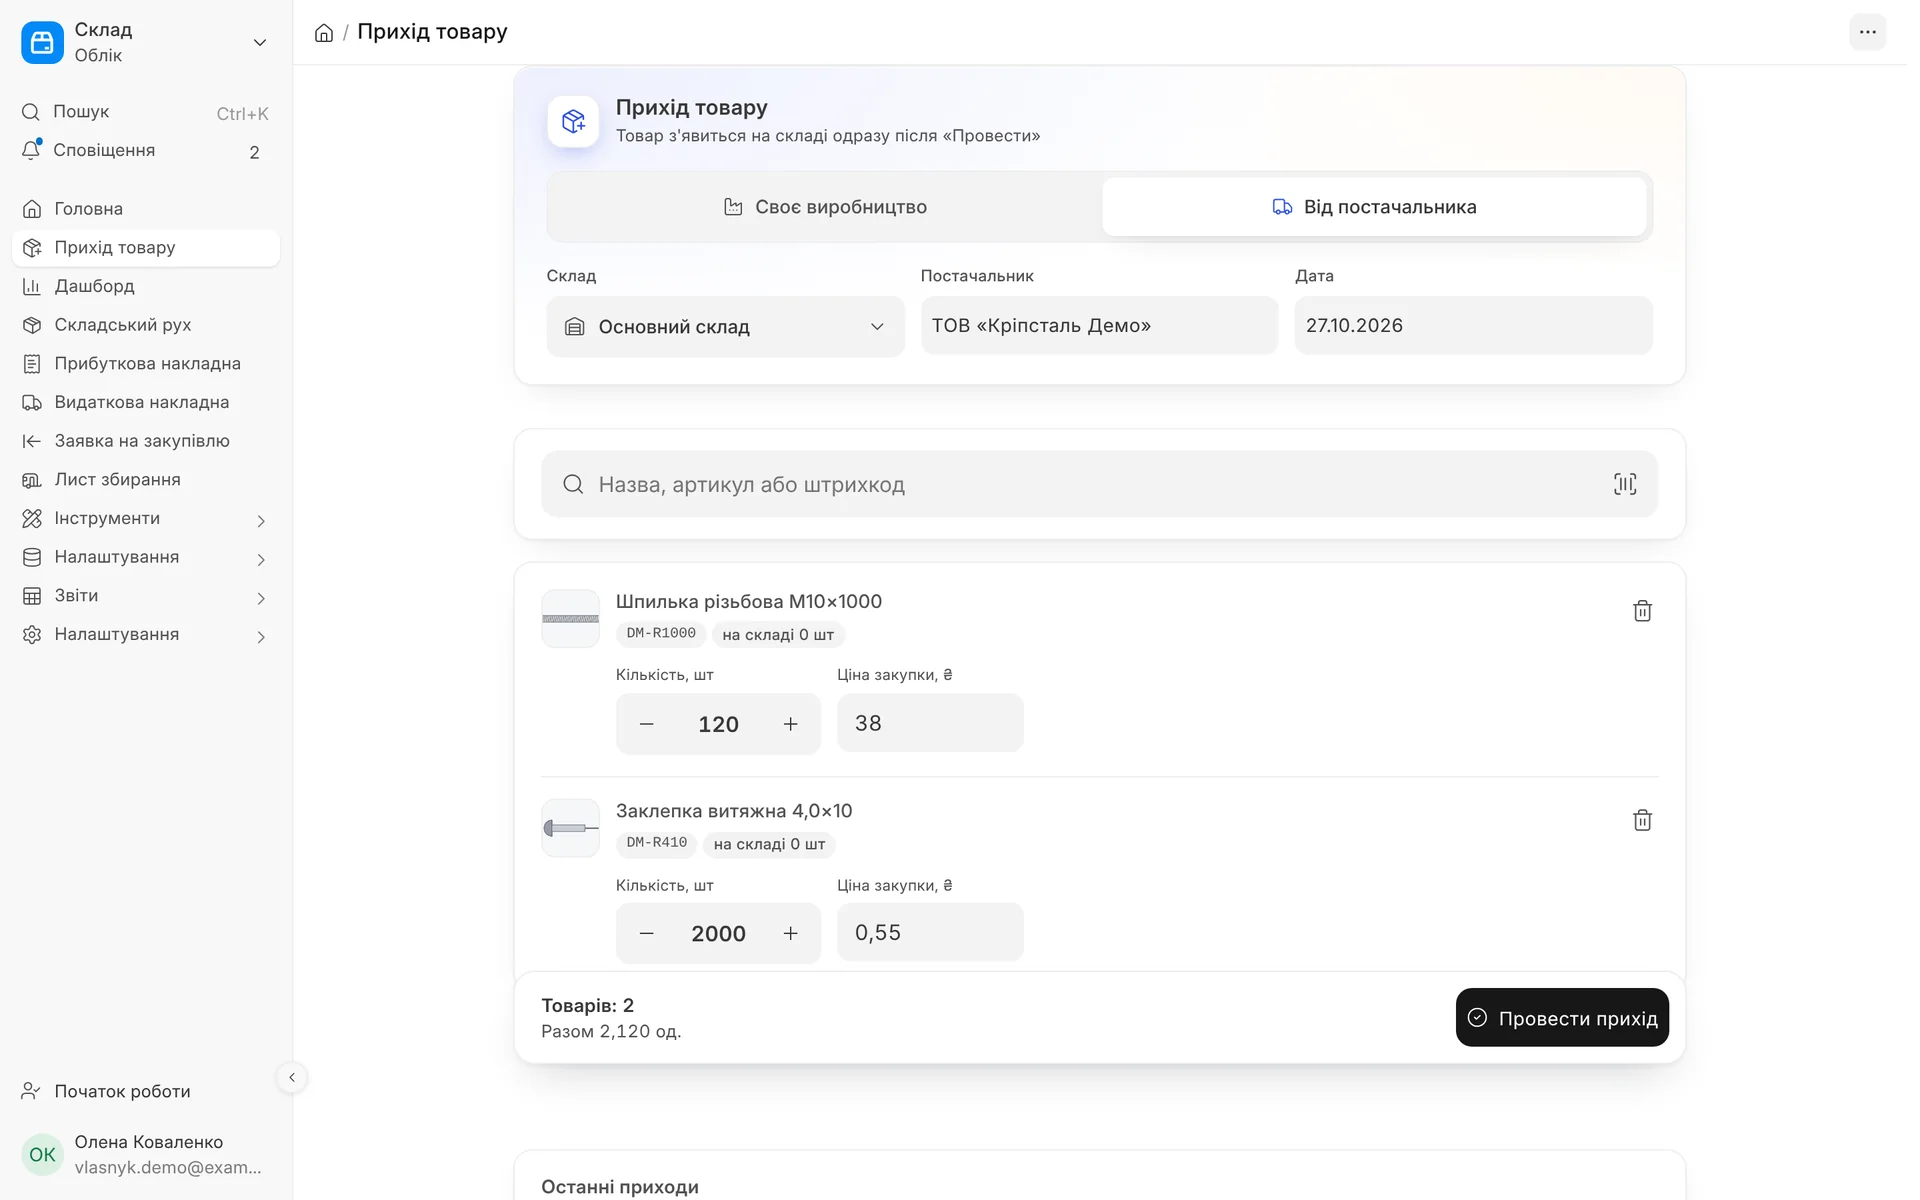Click the home breadcrumb icon
The width and height of the screenshot is (1920, 1200).
point(324,33)
